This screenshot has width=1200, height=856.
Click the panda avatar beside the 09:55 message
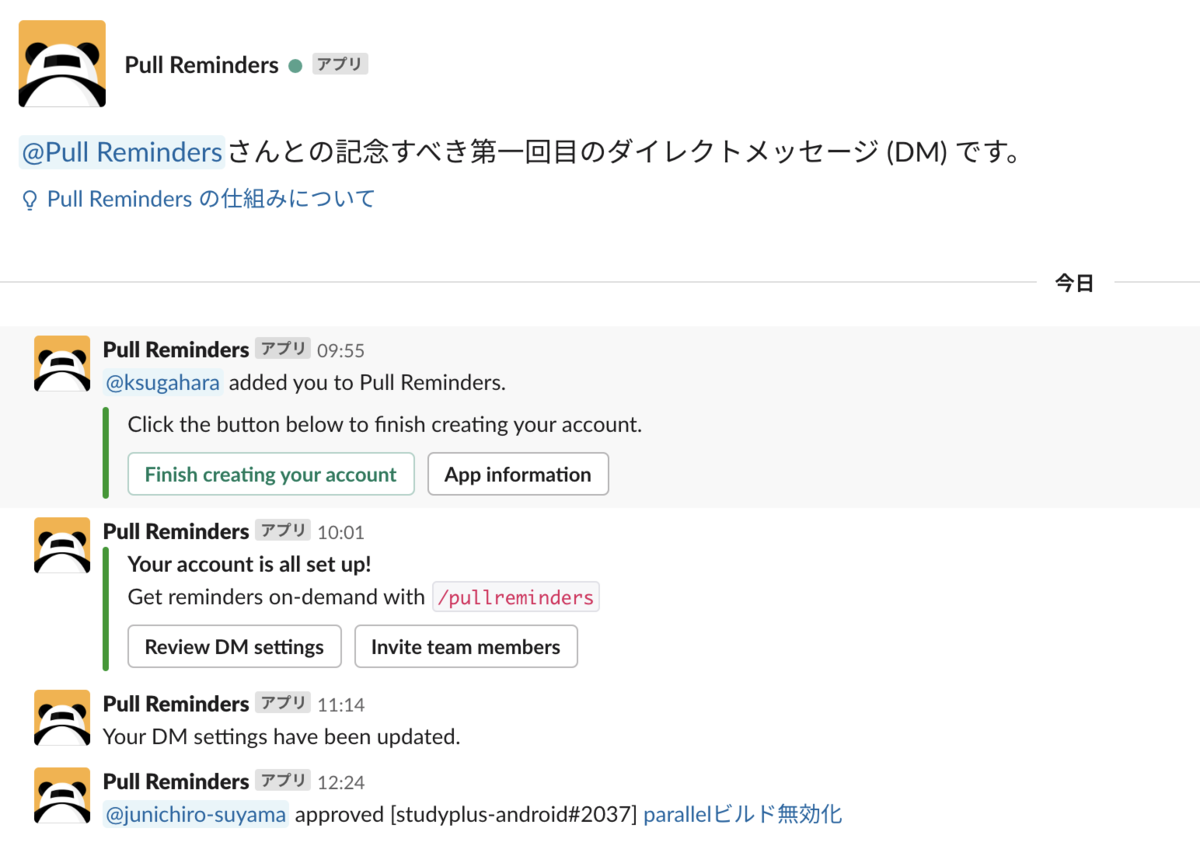click(x=62, y=364)
